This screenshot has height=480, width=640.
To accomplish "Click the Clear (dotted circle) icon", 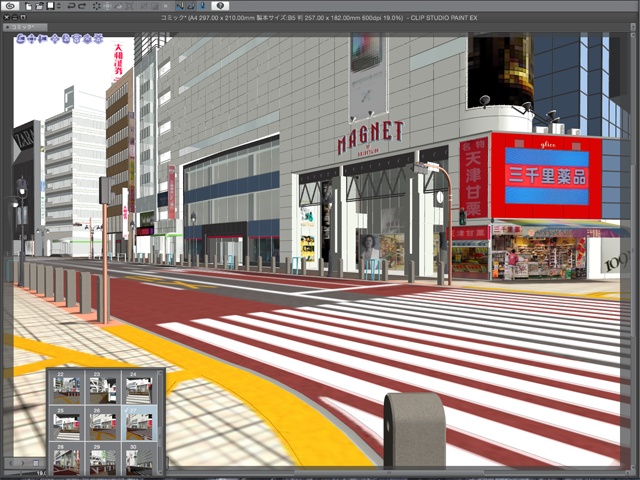I will (97, 6).
